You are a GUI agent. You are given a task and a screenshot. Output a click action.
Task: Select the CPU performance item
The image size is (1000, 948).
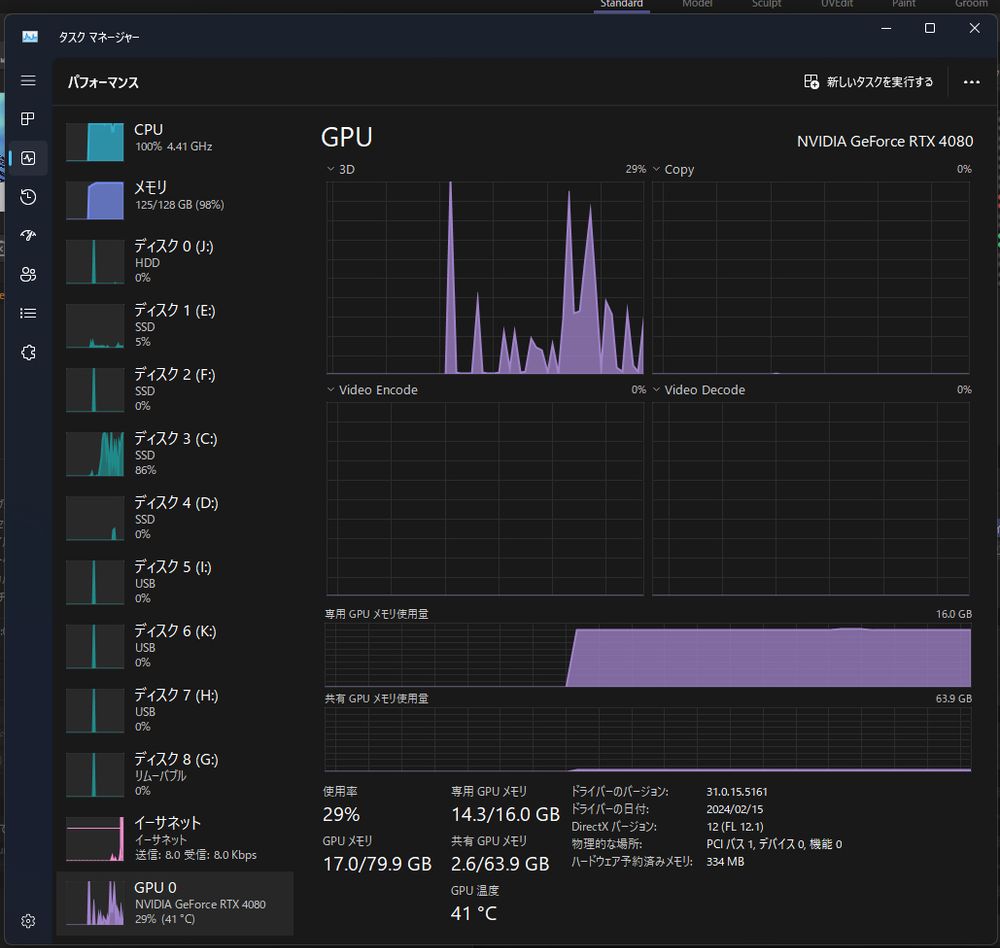tap(175, 142)
